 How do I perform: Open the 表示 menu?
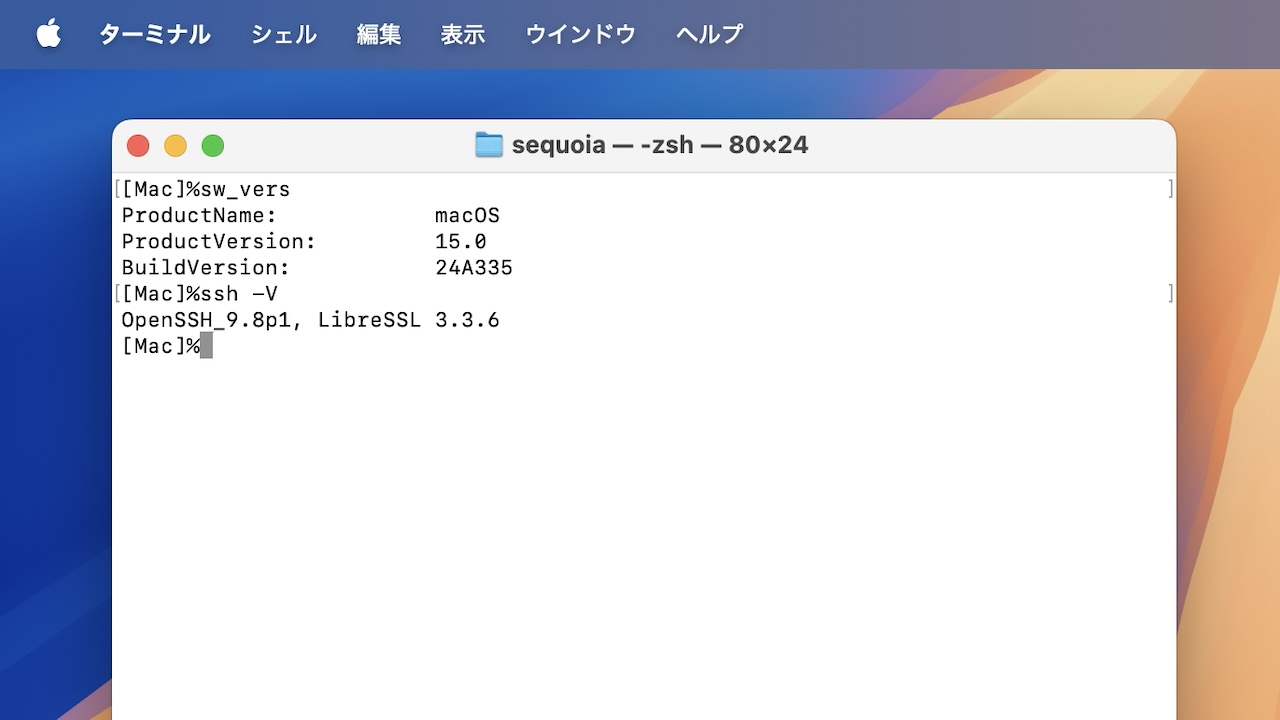tap(463, 34)
